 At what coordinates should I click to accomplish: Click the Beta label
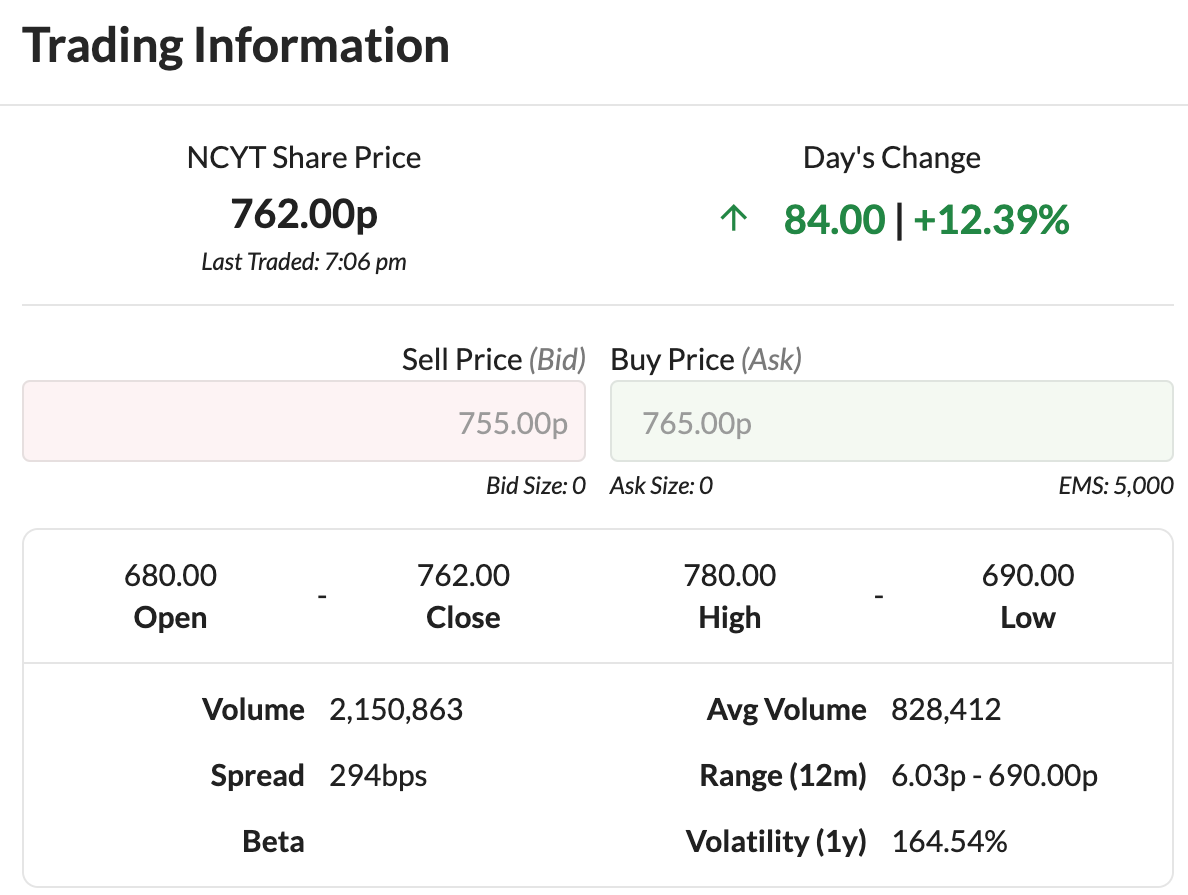coord(273,842)
